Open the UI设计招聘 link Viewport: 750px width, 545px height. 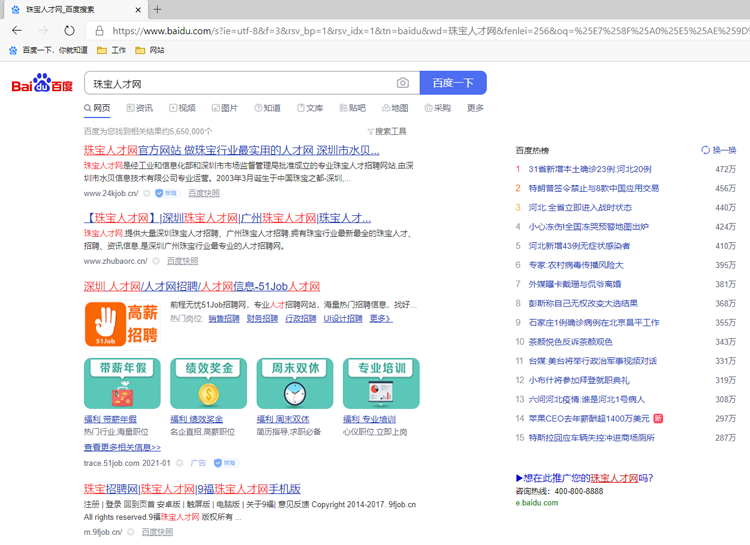coord(343,319)
